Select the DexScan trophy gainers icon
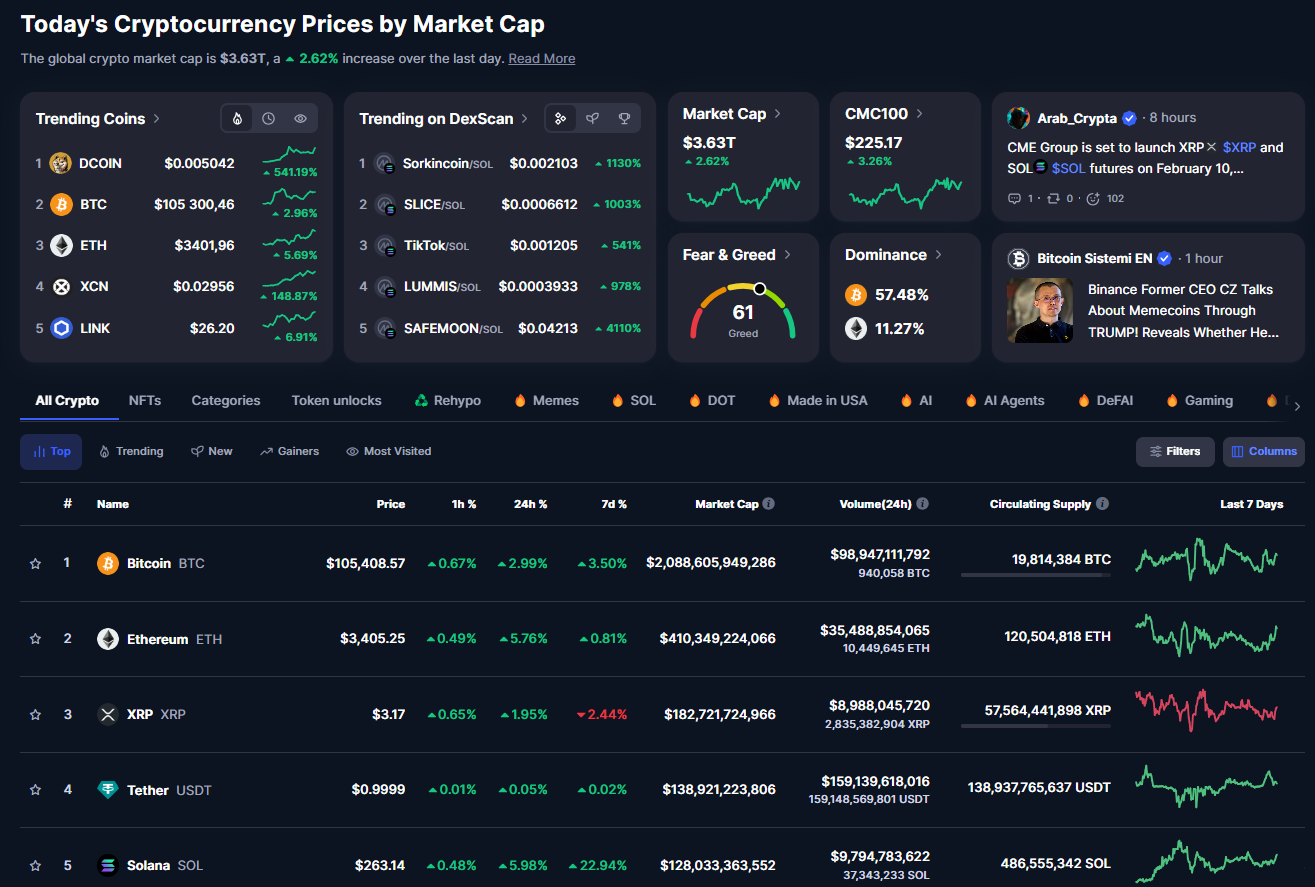This screenshot has width=1315, height=887. pos(624,118)
